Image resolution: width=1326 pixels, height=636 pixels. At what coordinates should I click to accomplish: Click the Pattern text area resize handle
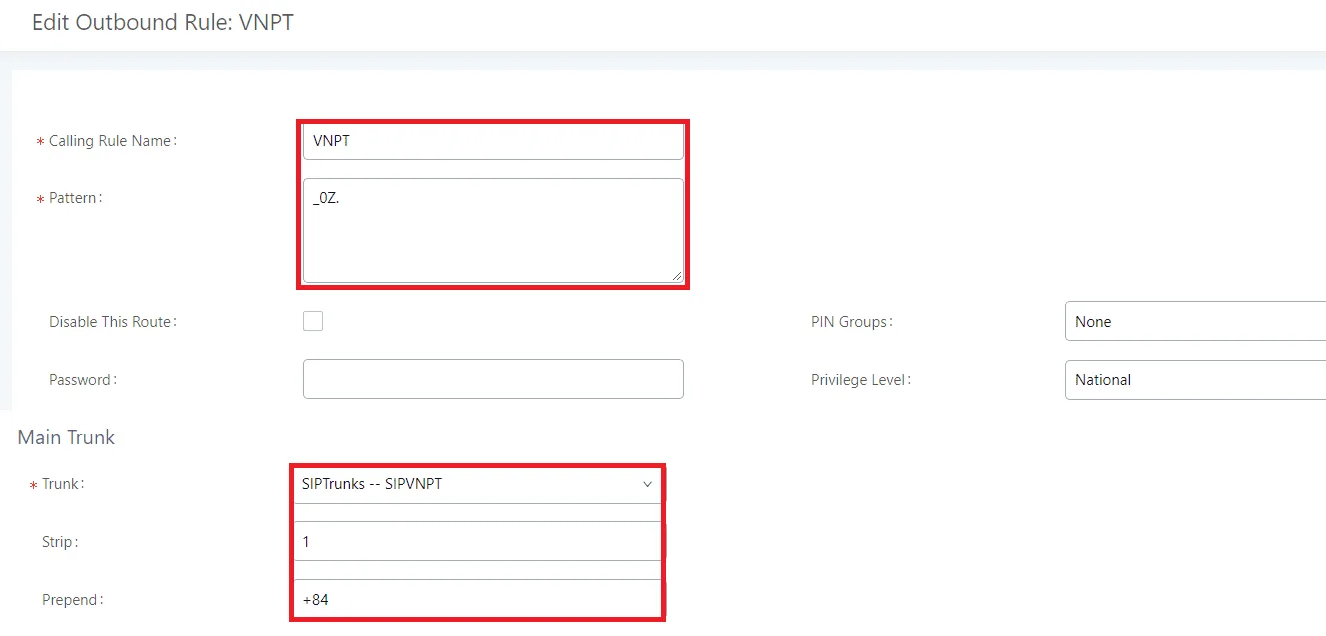coord(676,275)
